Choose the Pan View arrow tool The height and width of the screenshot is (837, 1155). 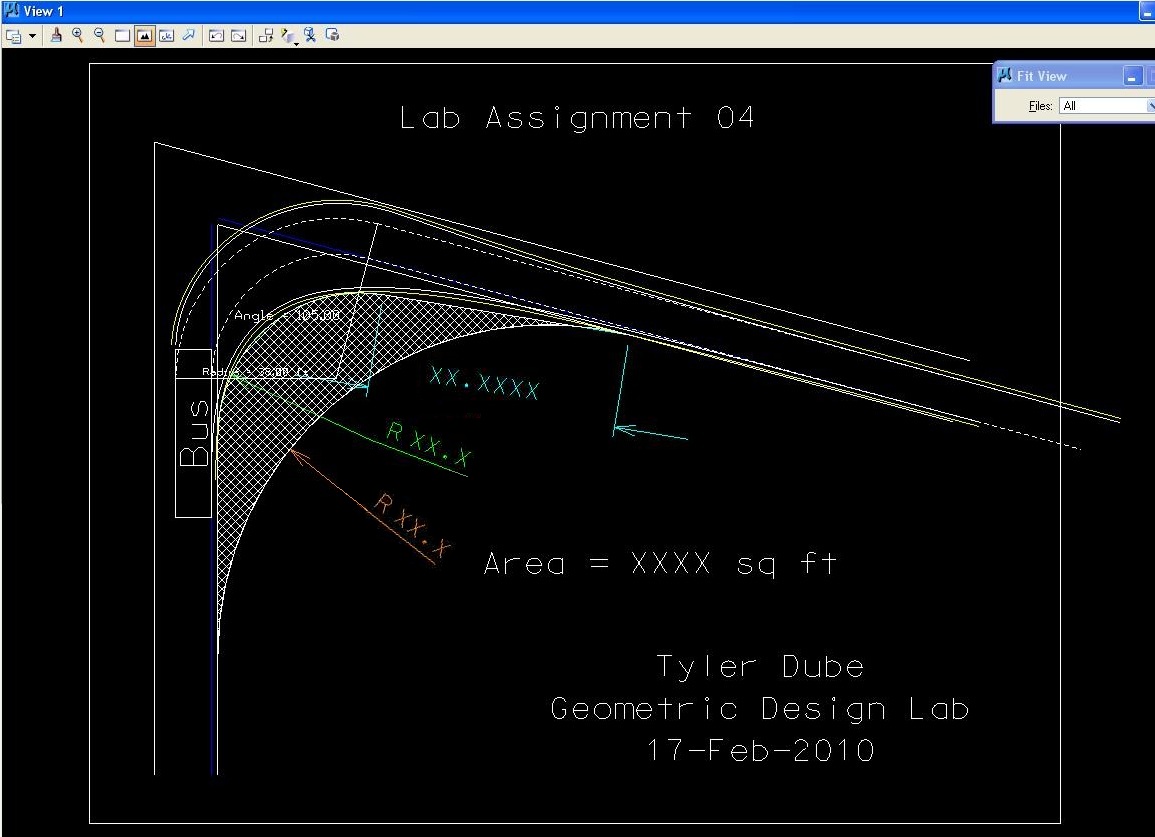point(188,35)
